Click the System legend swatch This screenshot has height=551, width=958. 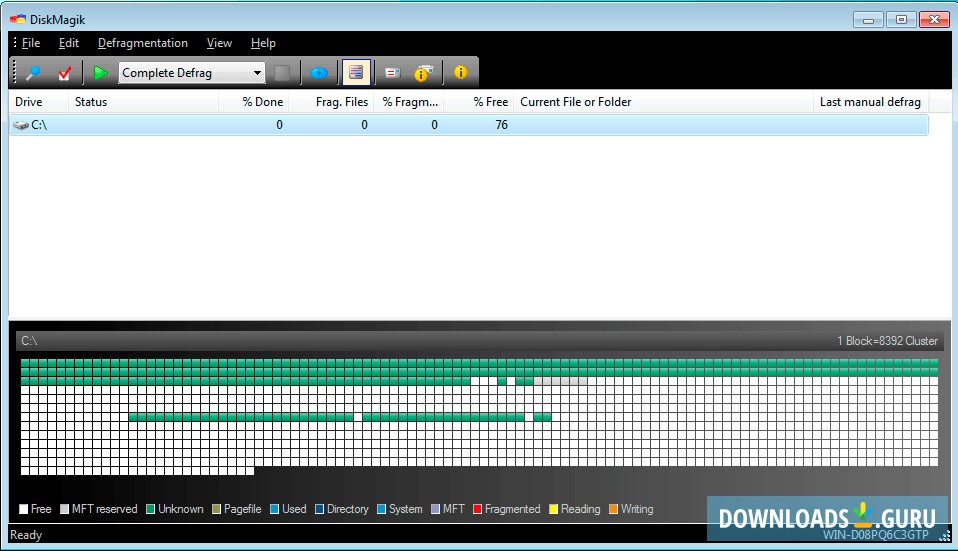click(381, 509)
